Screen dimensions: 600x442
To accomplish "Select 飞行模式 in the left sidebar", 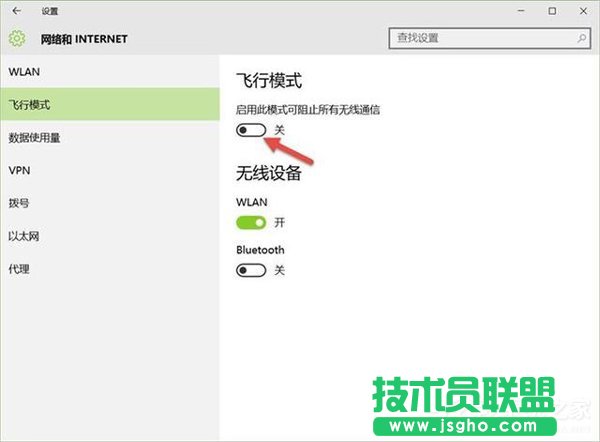I will pyautogui.click(x=30, y=105).
